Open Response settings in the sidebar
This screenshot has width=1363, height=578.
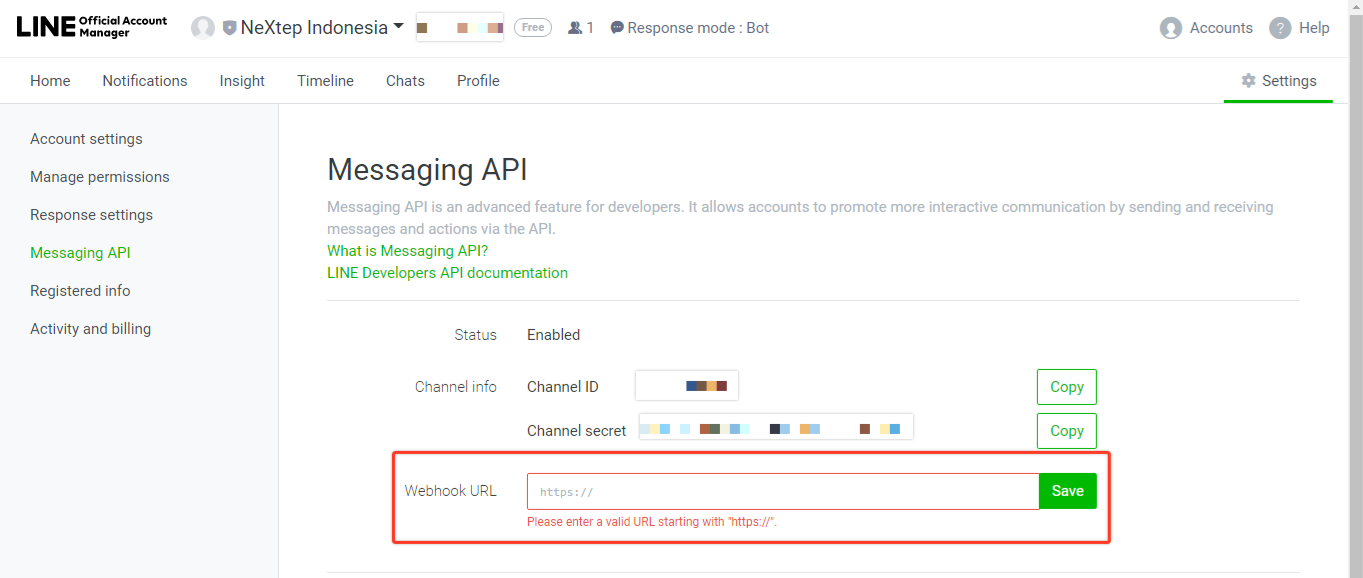pyautogui.click(x=91, y=215)
